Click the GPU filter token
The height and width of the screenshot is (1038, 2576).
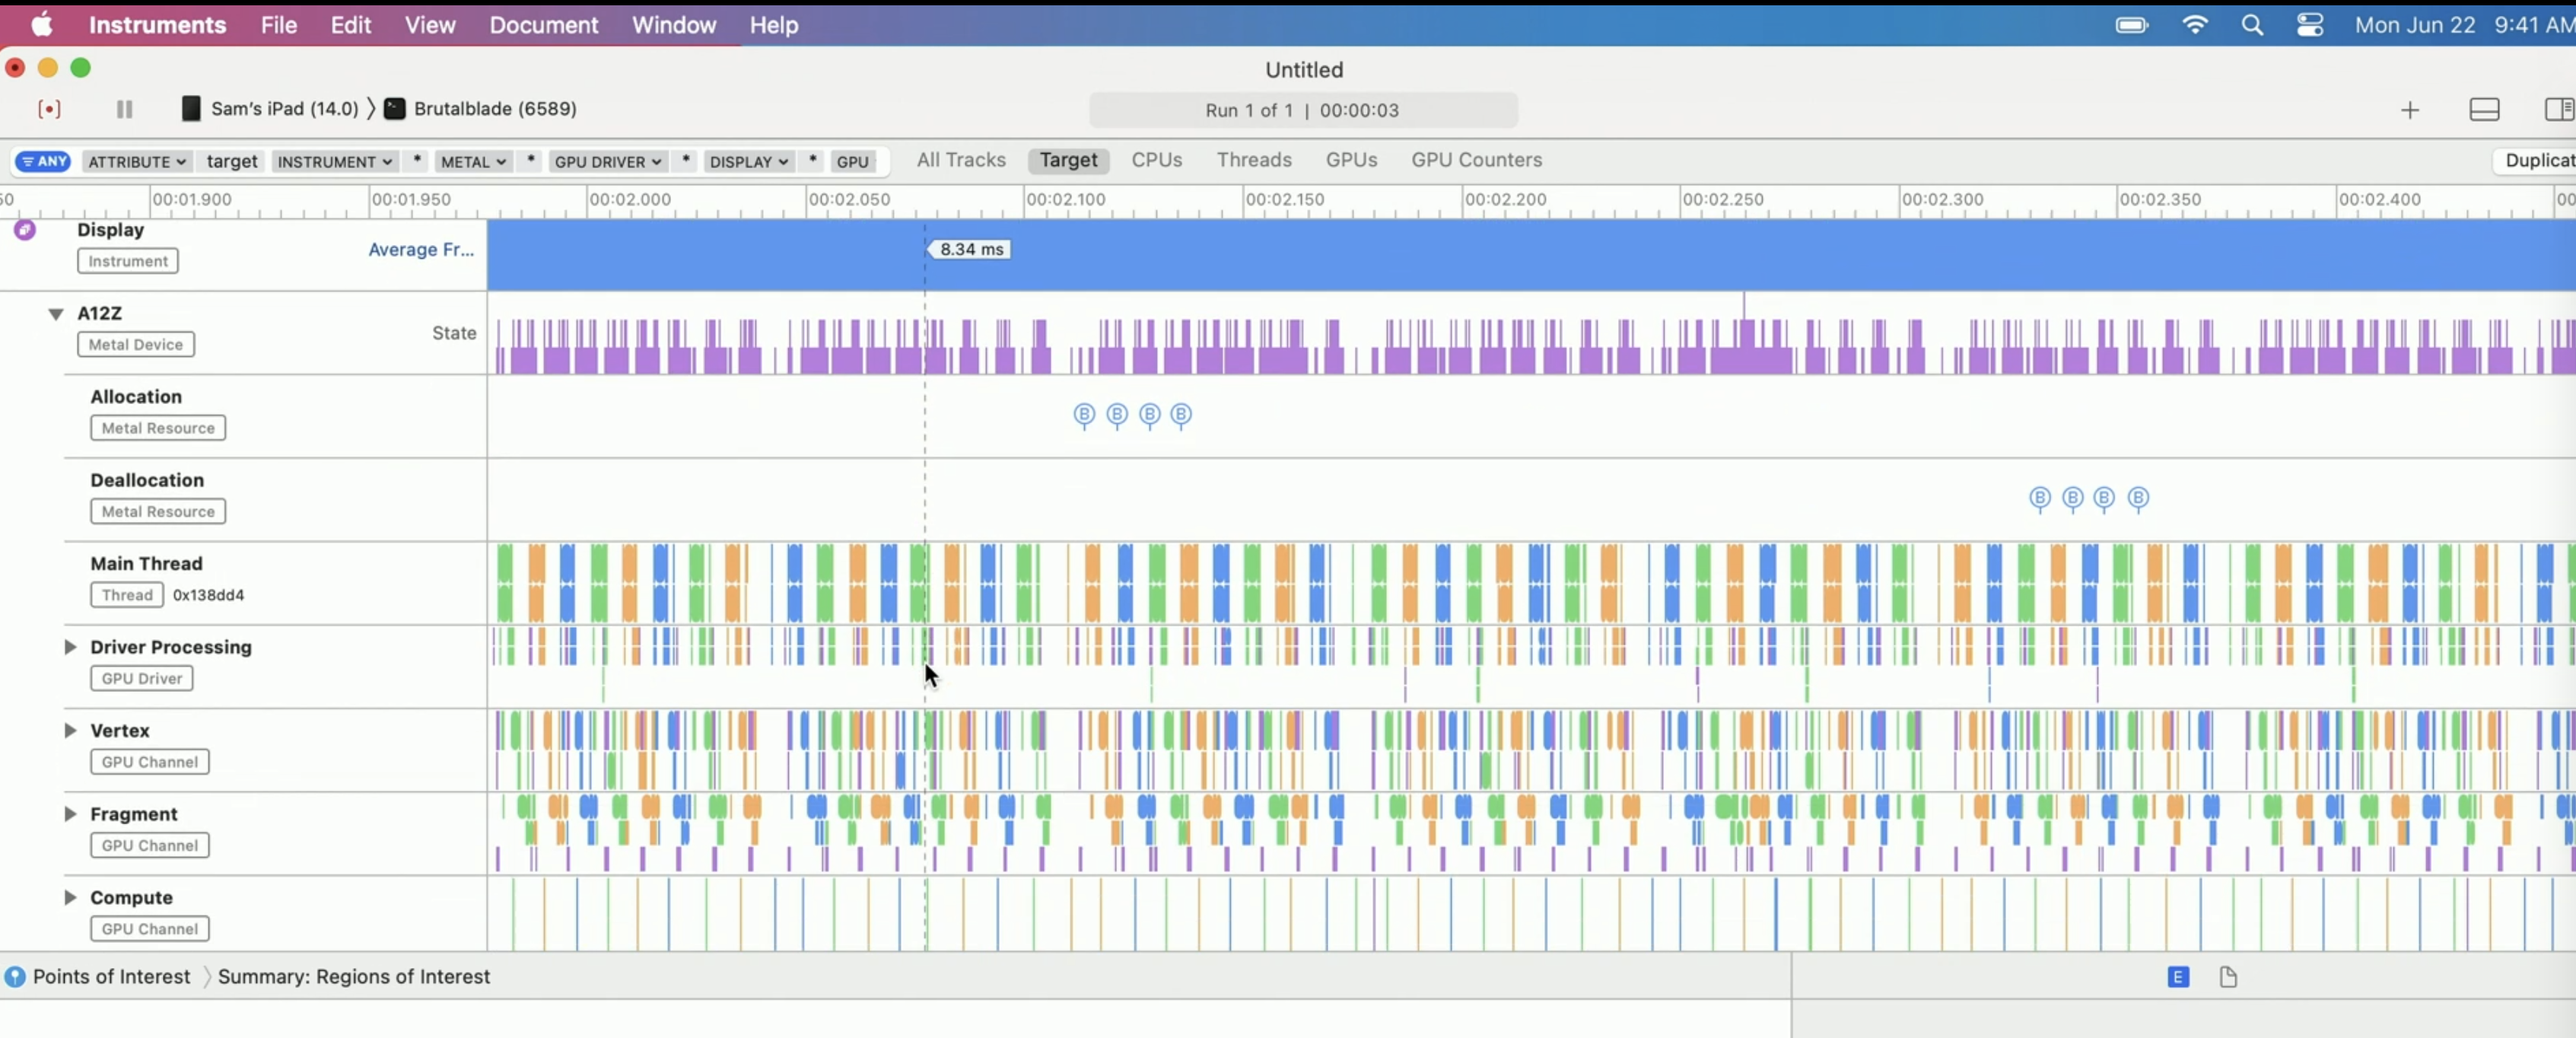tap(853, 161)
